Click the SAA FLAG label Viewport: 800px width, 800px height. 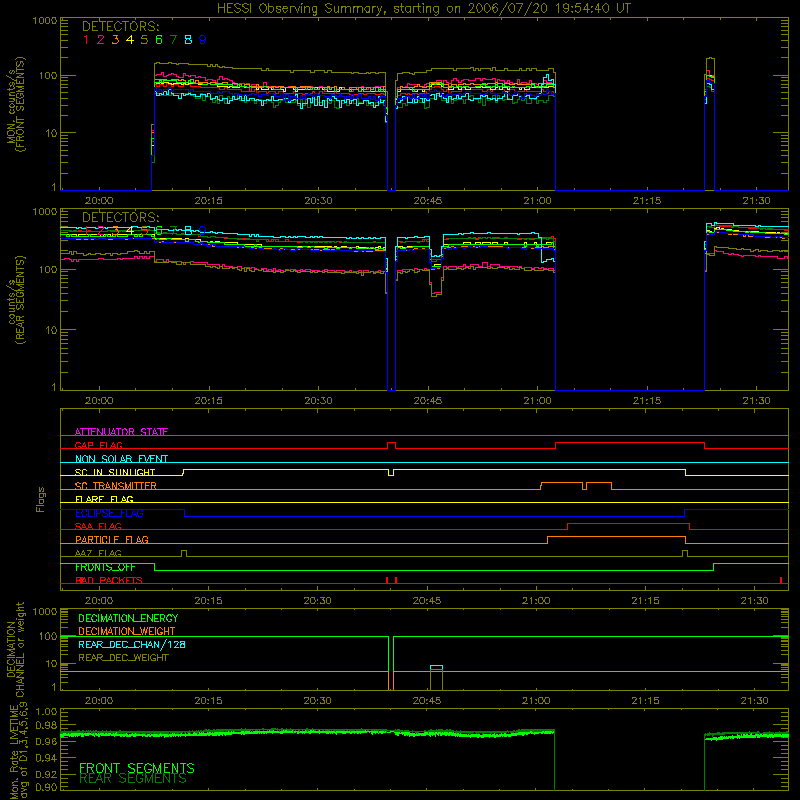point(98,526)
